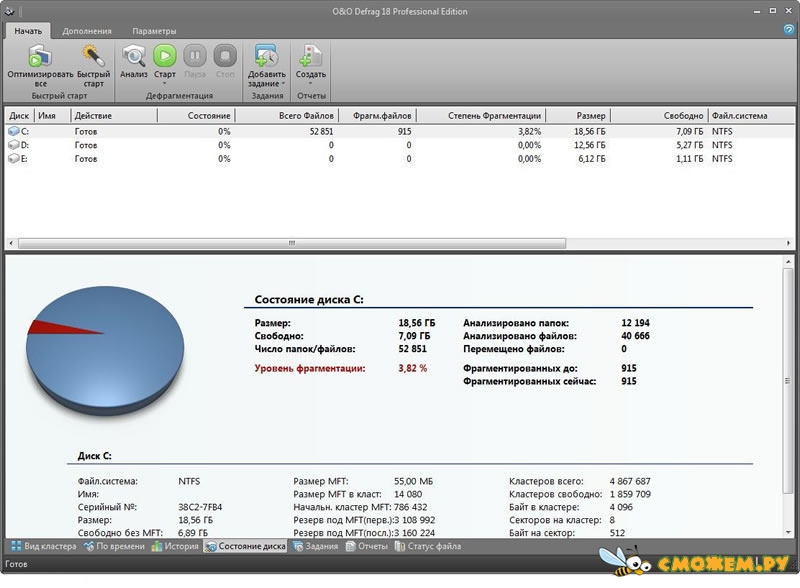This screenshot has width=800, height=588.
Task: Click the NTFS cell in drive D: row
Action: coord(722,145)
